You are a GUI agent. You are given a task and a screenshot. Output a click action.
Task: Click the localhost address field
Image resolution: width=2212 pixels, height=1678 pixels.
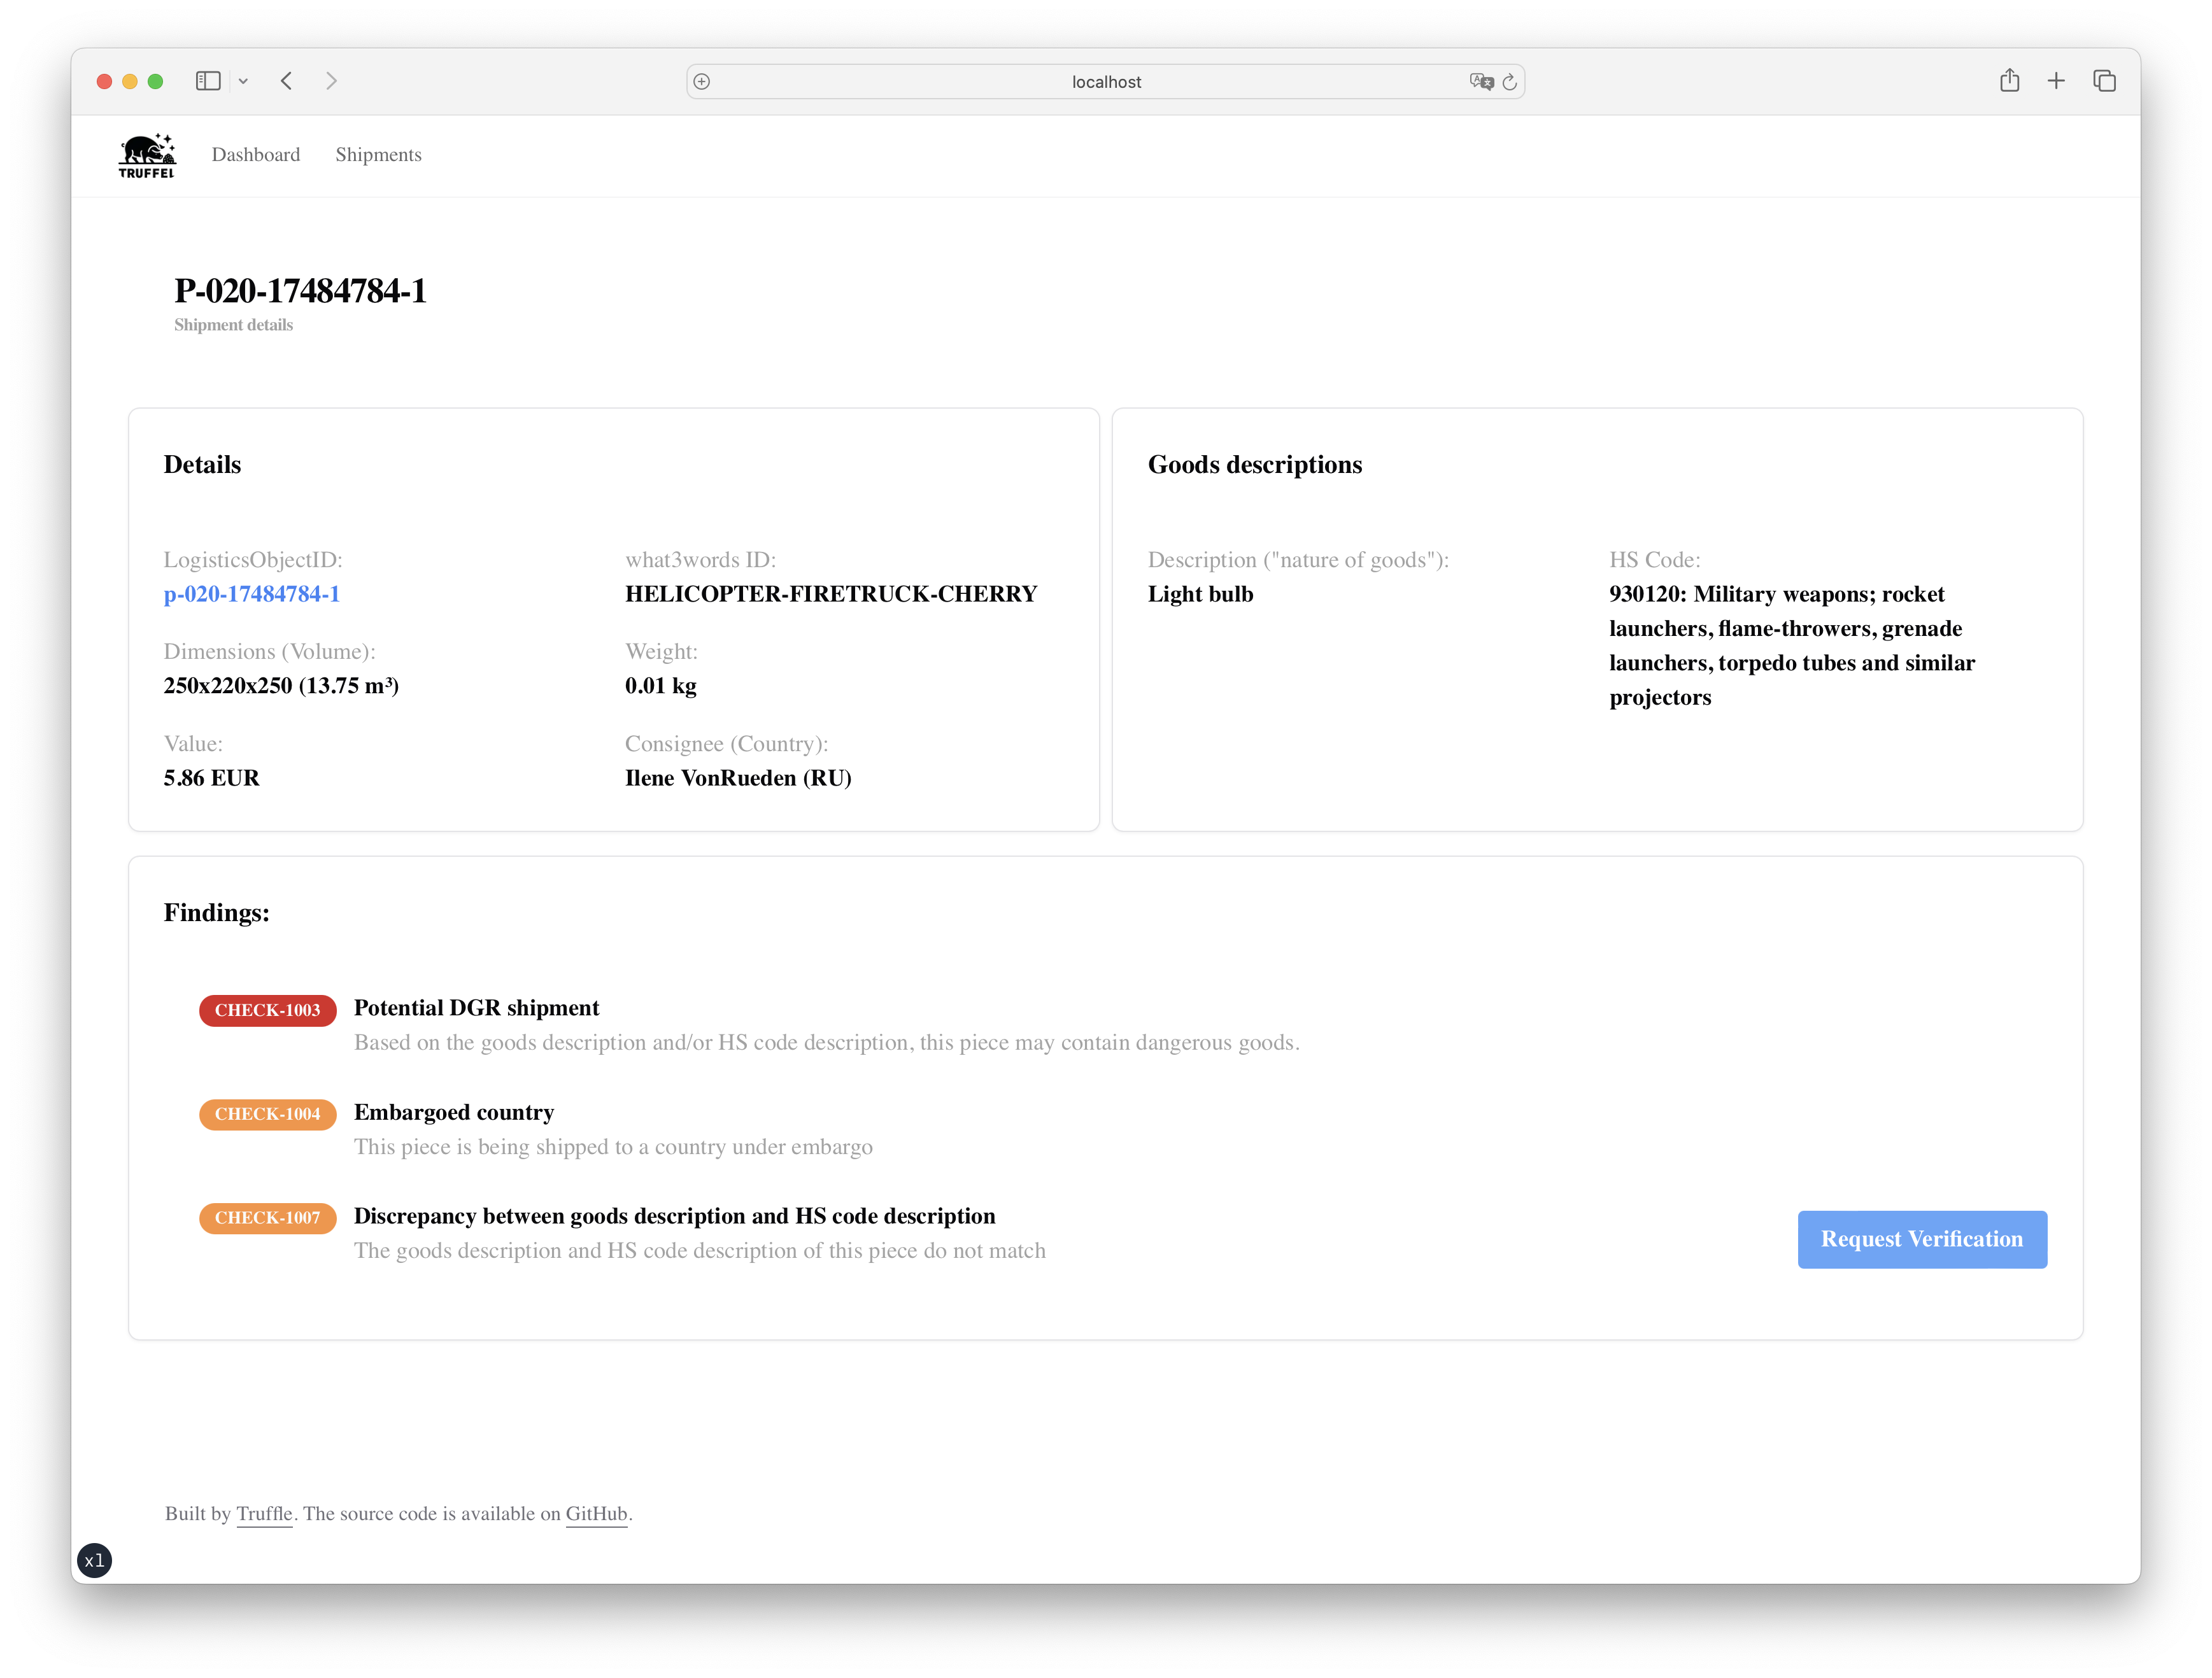tap(1105, 82)
